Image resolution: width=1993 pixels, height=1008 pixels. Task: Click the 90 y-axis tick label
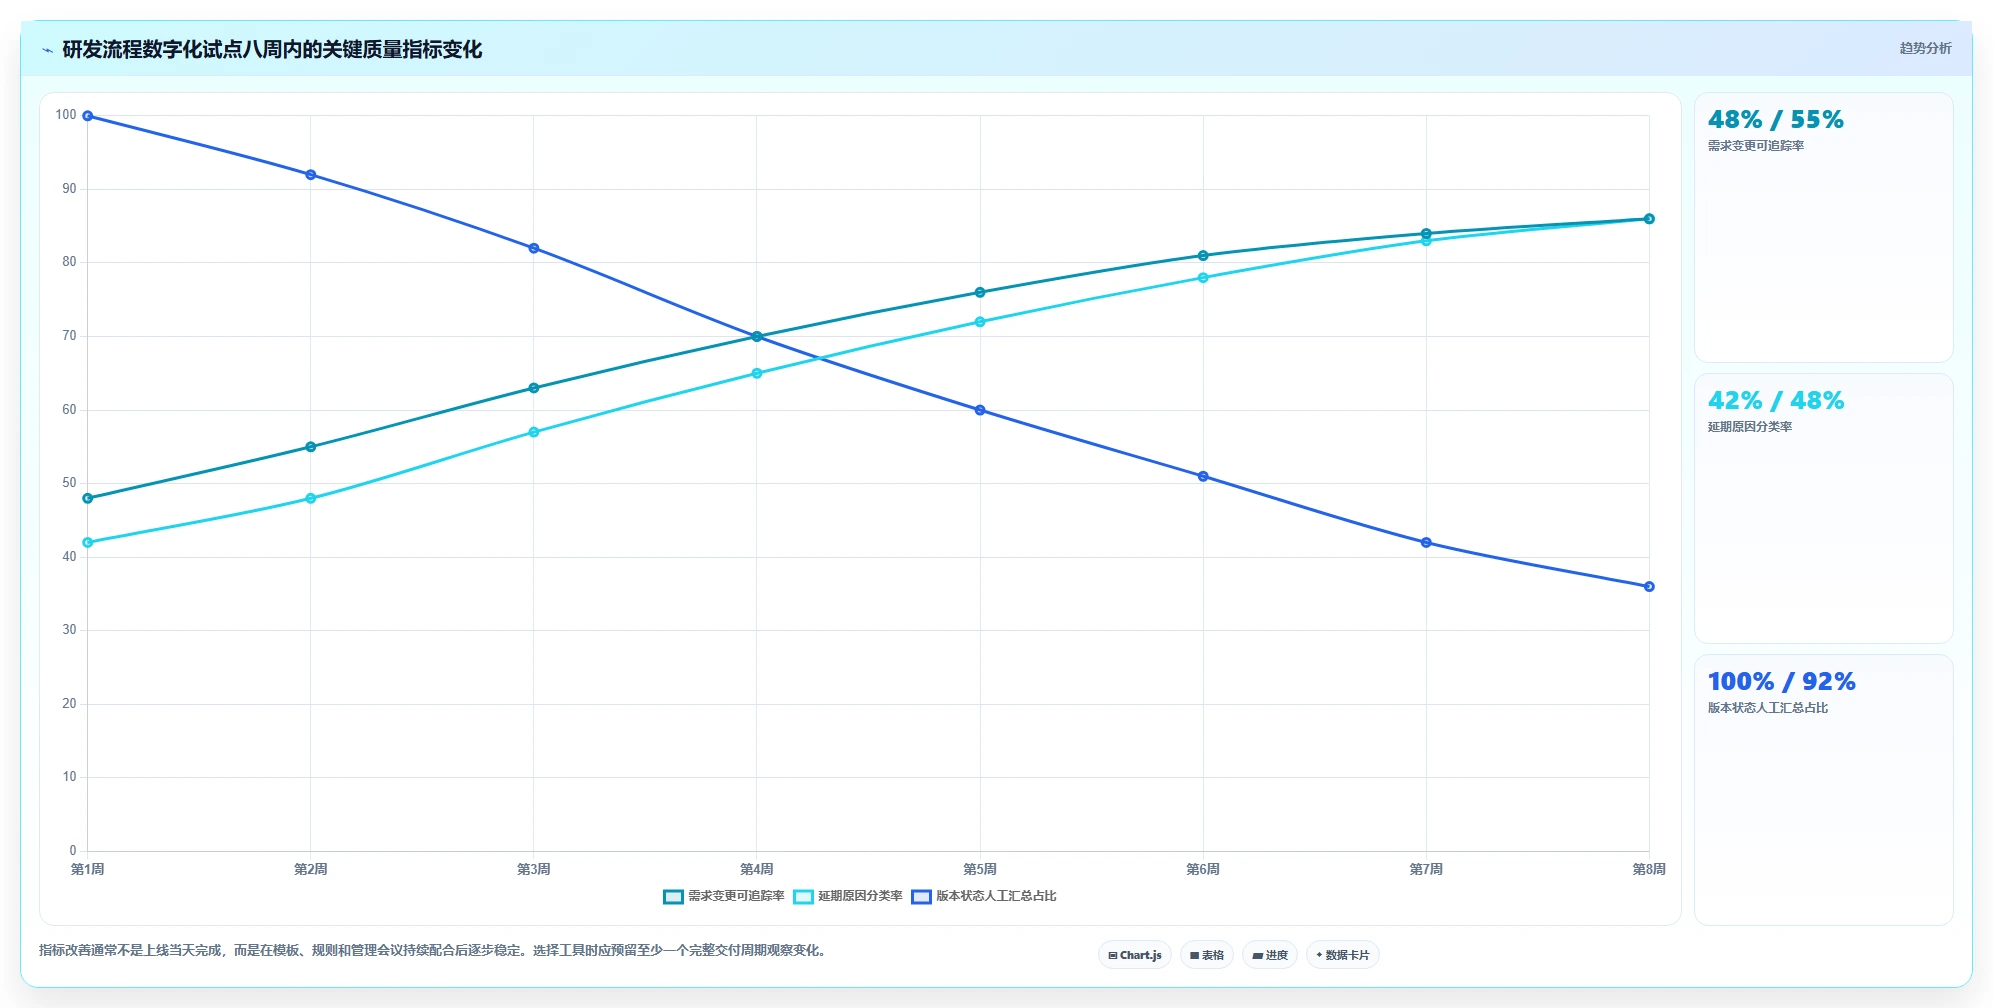(x=69, y=189)
